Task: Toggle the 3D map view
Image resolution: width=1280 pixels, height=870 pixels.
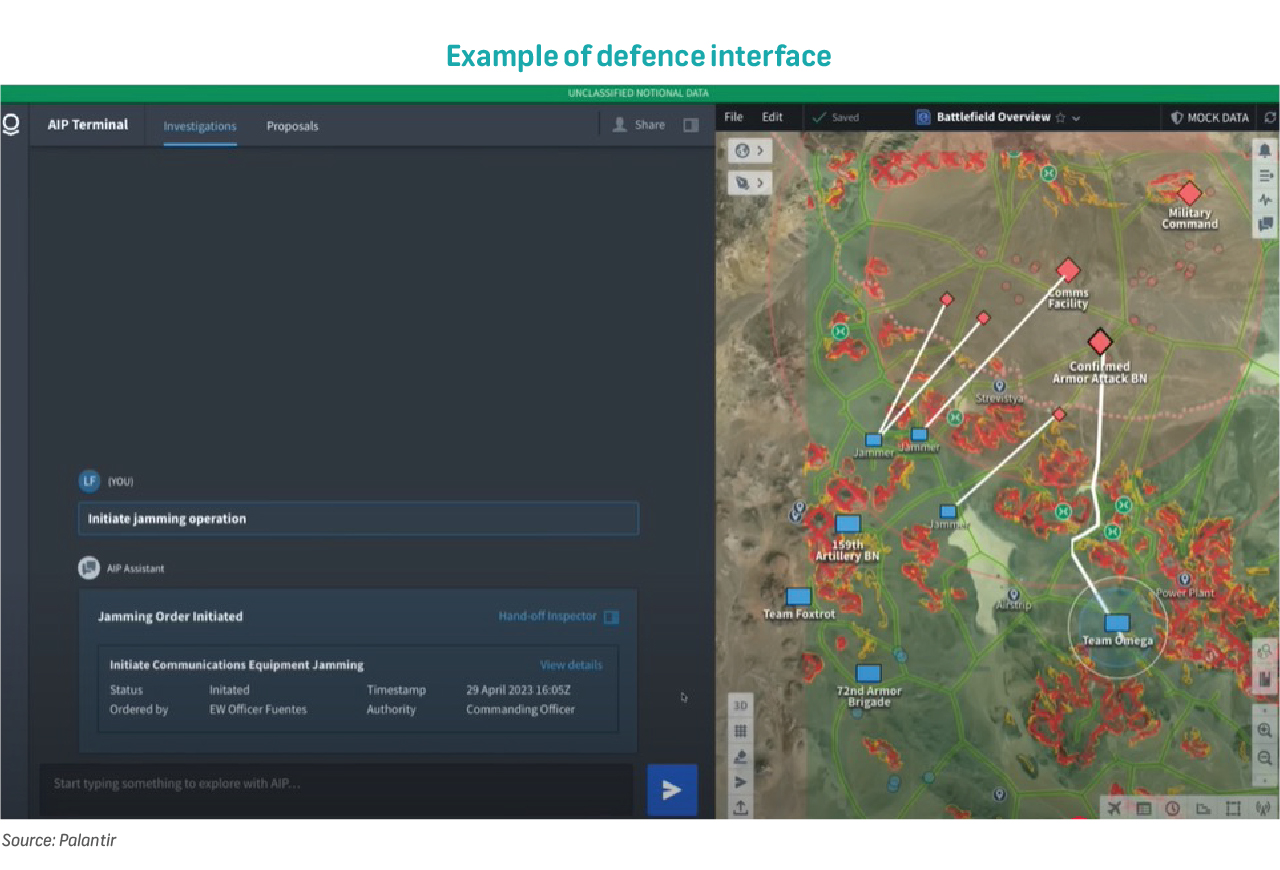Action: (x=741, y=705)
